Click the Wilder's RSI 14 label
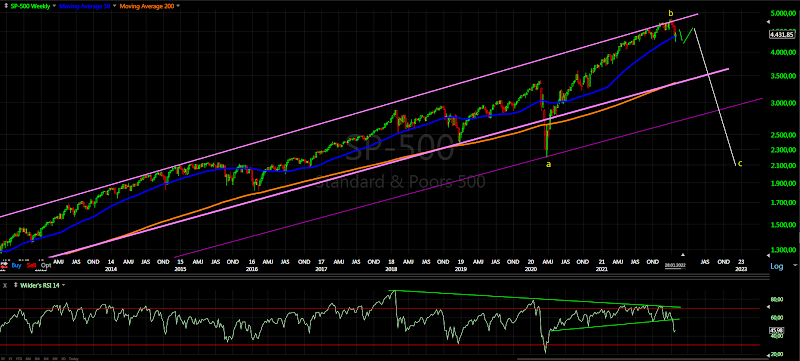The height and width of the screenshot is (361, 800). click(x=40, y=286)
